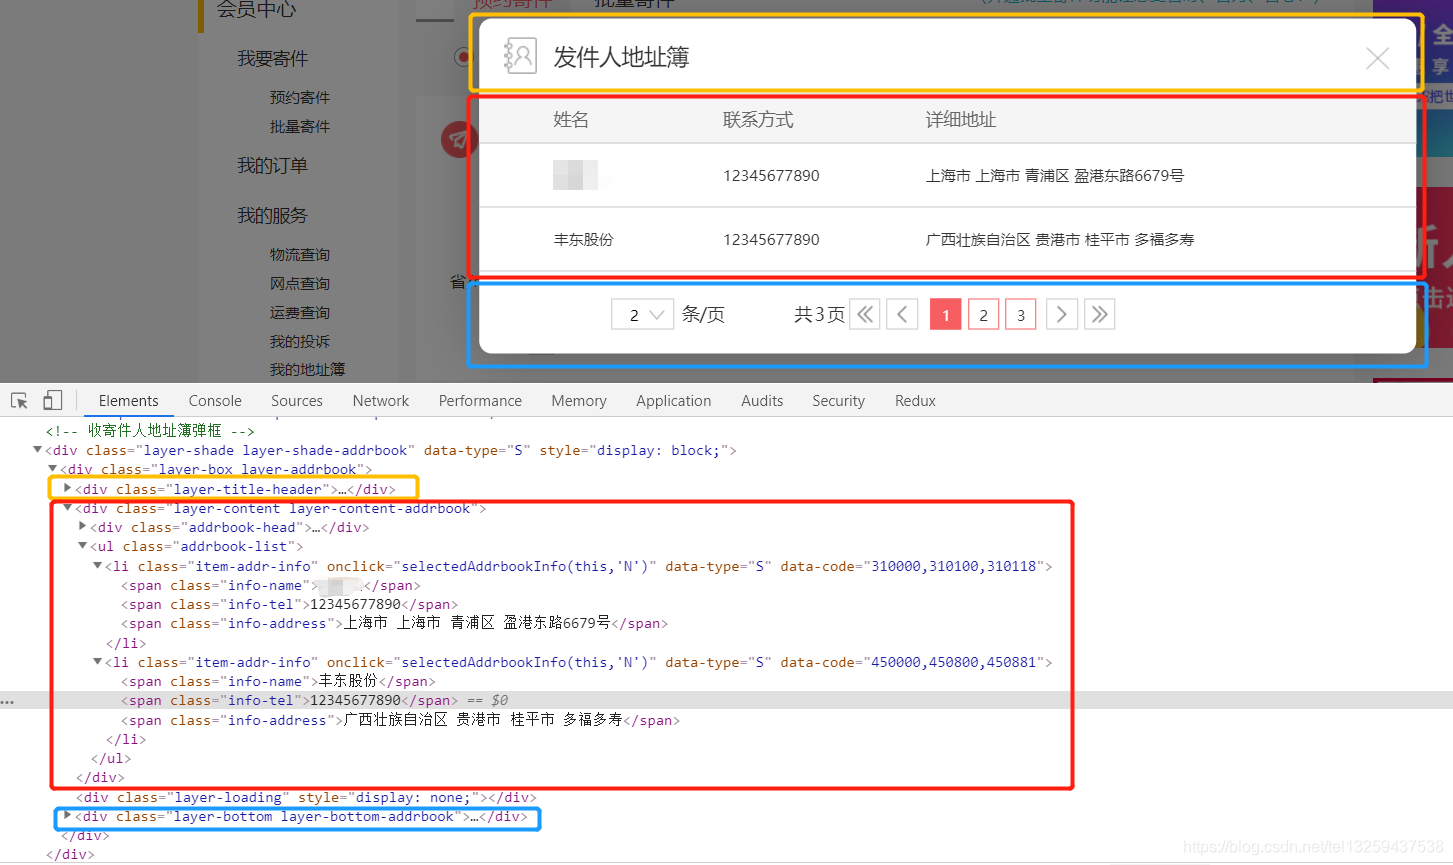The height and width of the screenshot is (865, 1453).
Task: Click the 详细地址 column header
Action: tap(961, 120)
